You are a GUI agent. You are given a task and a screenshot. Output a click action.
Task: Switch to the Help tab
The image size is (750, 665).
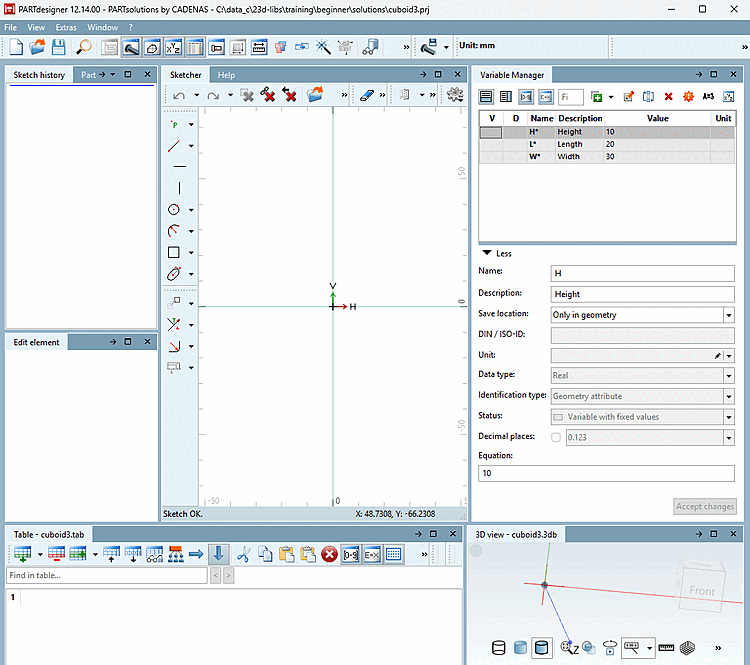(226, 75)
